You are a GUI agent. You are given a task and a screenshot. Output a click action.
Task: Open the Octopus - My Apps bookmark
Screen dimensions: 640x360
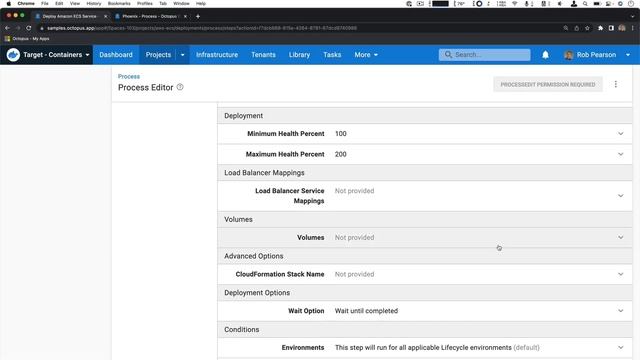pyautogui.click(x=27, y=39)
